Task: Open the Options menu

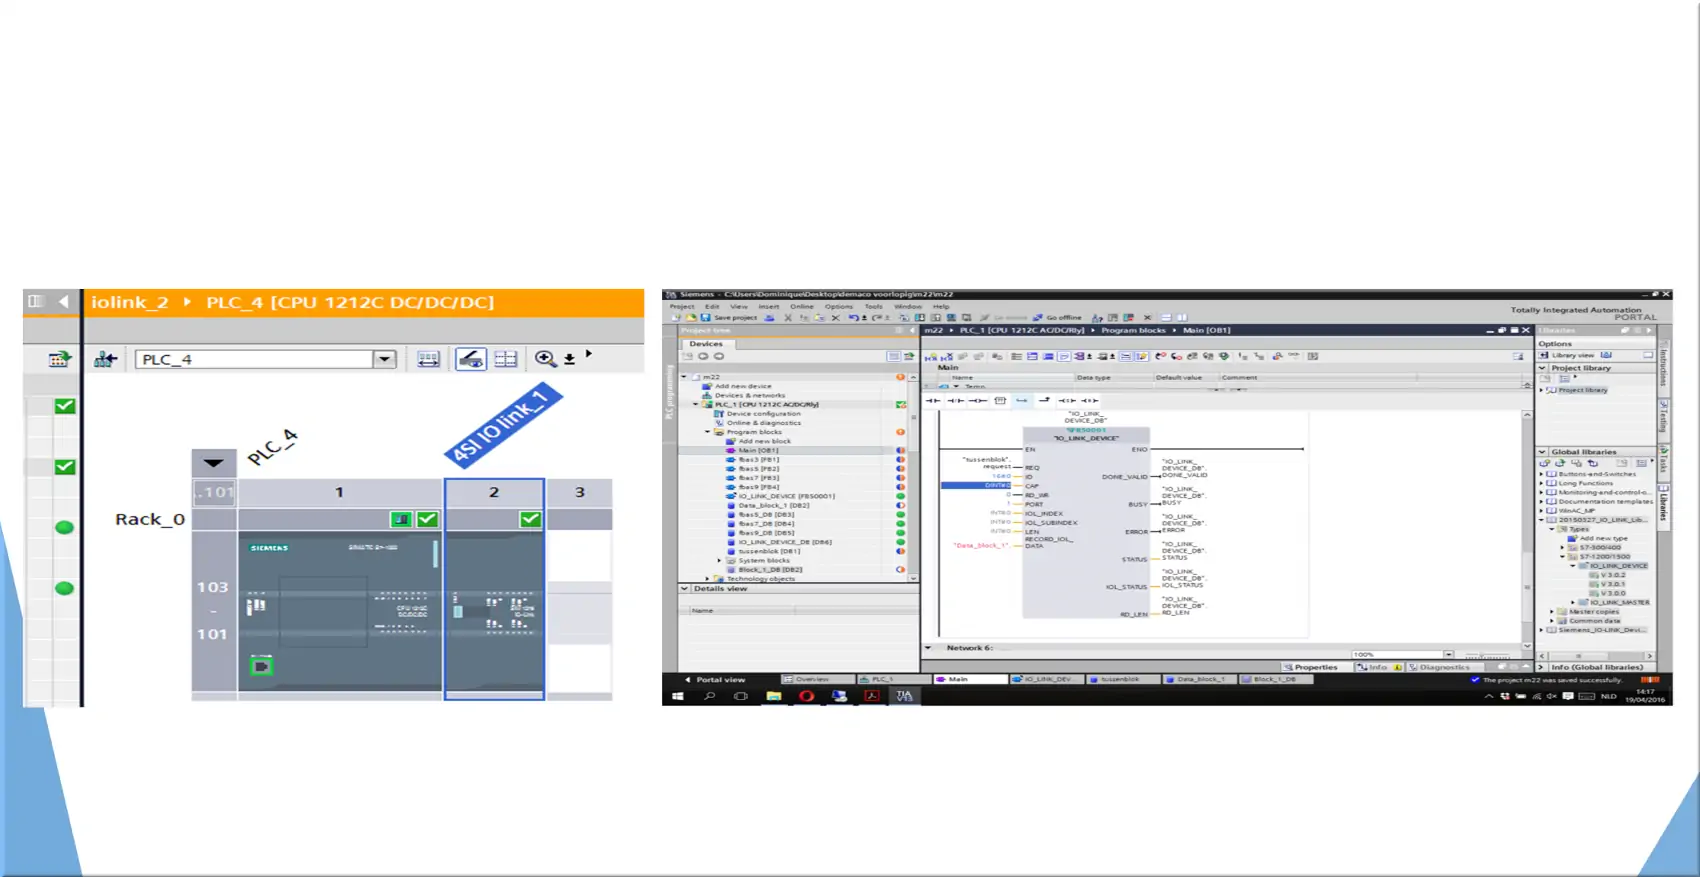Action: [839, 306]
